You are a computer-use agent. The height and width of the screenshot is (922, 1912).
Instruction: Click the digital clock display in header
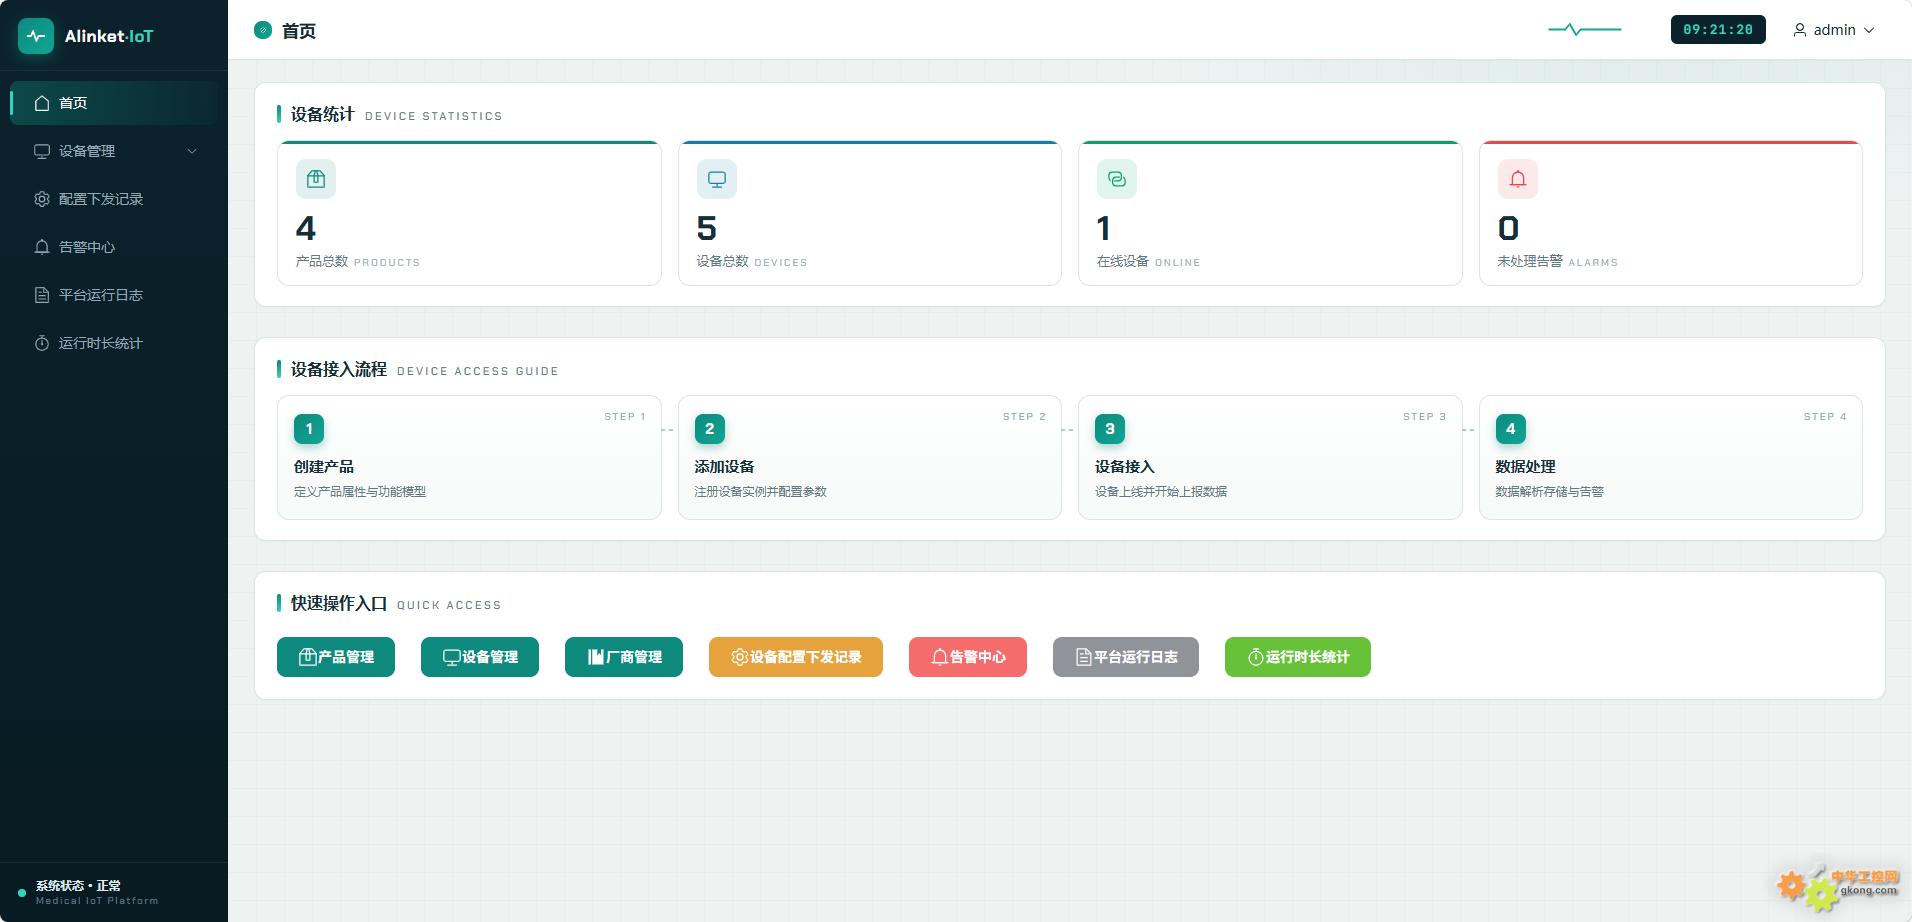(1718, 30)
